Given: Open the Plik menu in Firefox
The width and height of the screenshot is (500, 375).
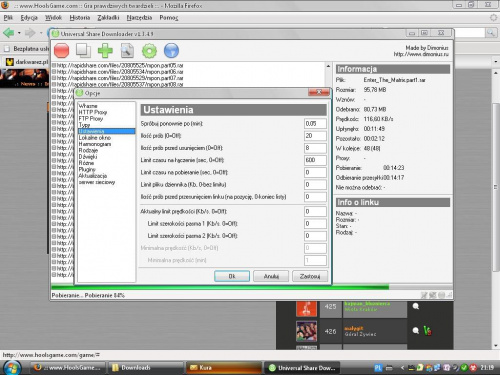Looking at the screenshot, I should coord(8,18).
